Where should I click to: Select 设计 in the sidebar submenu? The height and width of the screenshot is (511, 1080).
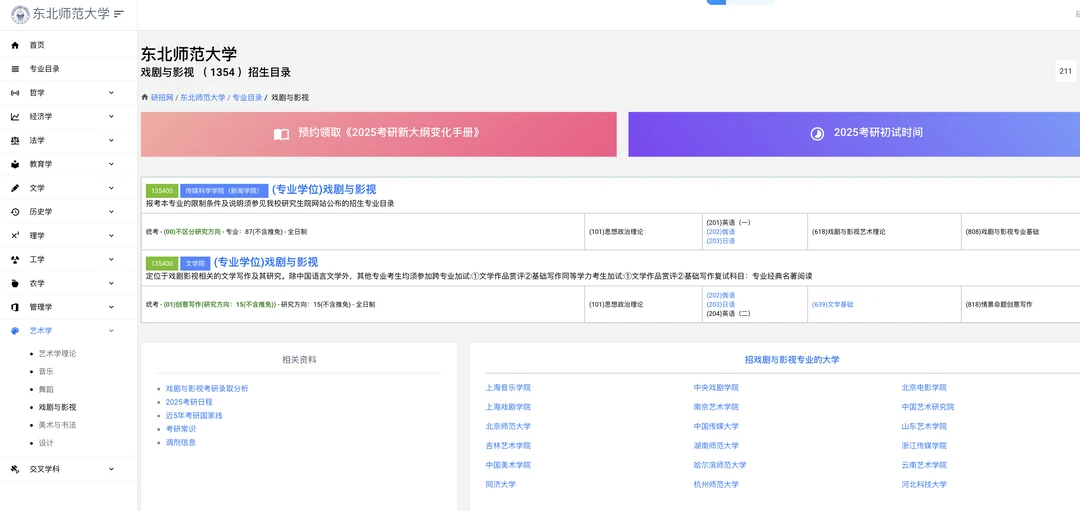click(46, 443)
